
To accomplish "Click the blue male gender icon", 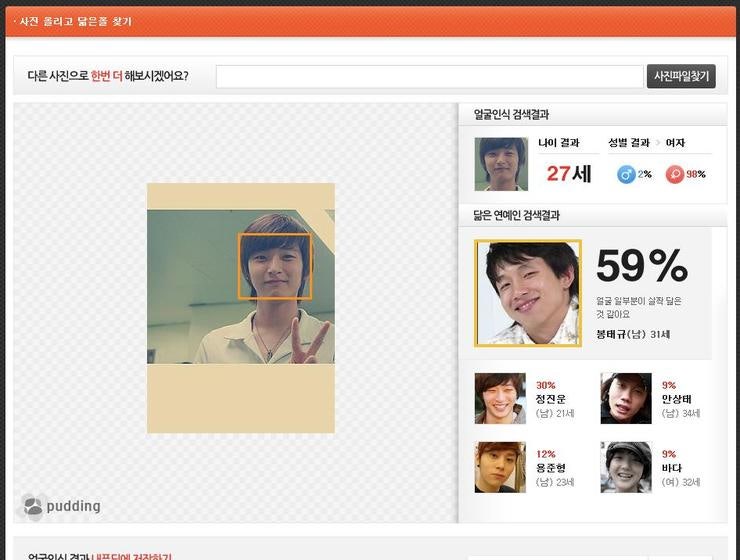I will click(x=626, y=174).
